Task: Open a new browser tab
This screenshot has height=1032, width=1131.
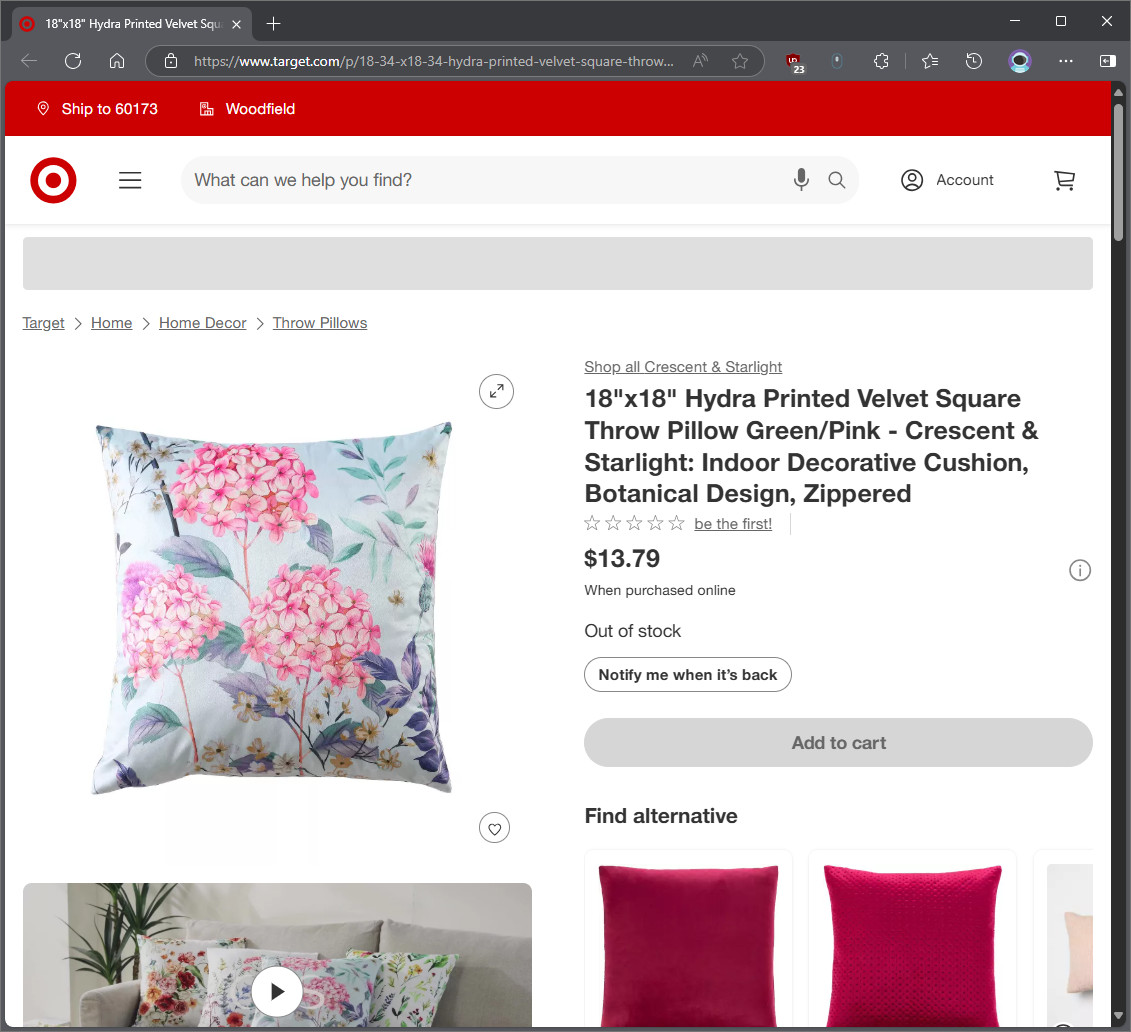Action: tap(273, 24)
